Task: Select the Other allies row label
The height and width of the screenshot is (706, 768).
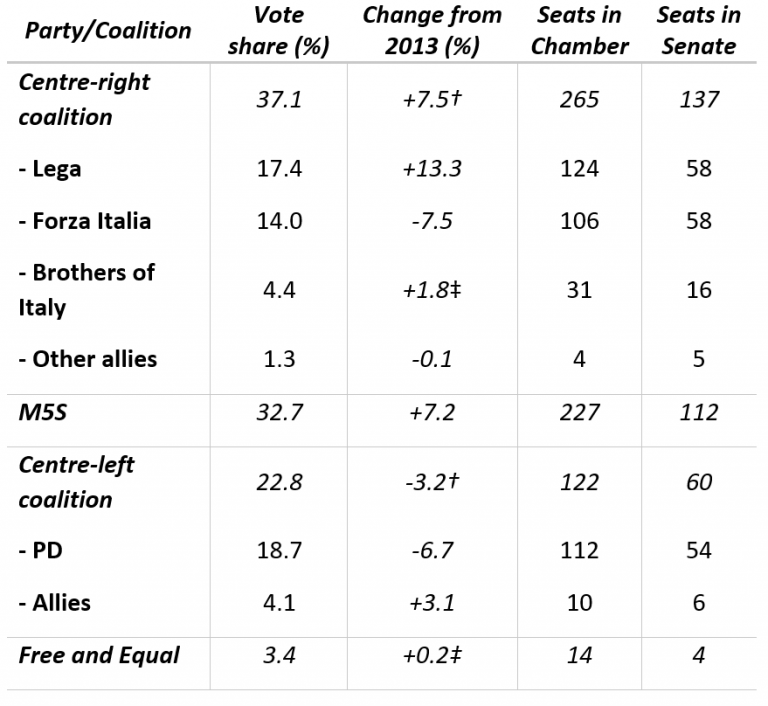Action: [x=87, y=358]
